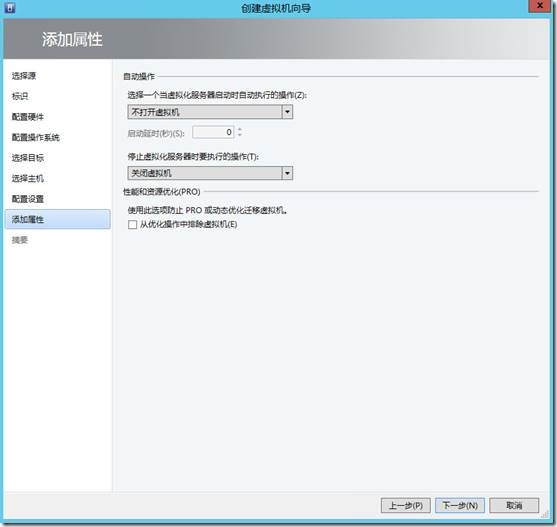This screenshot has height=527, width=557.
Task: Close the 创建虚拟机向导 window
Action: point(539,6)
